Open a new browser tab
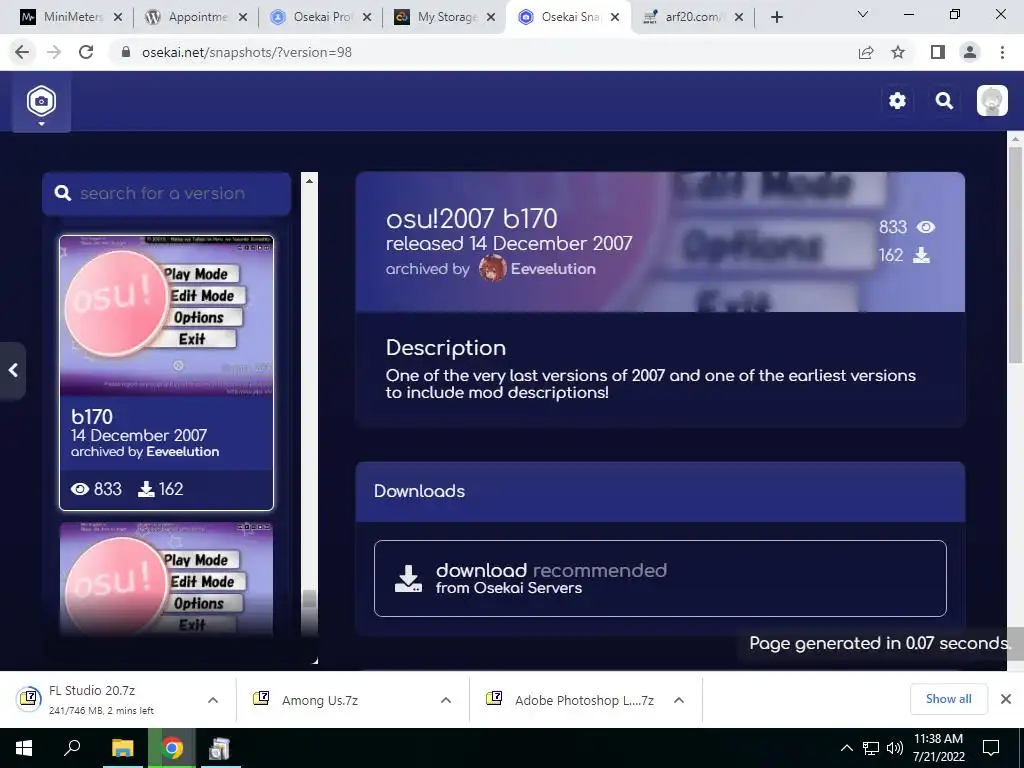This screenshot has width=1024, height=768. [776, 18]
